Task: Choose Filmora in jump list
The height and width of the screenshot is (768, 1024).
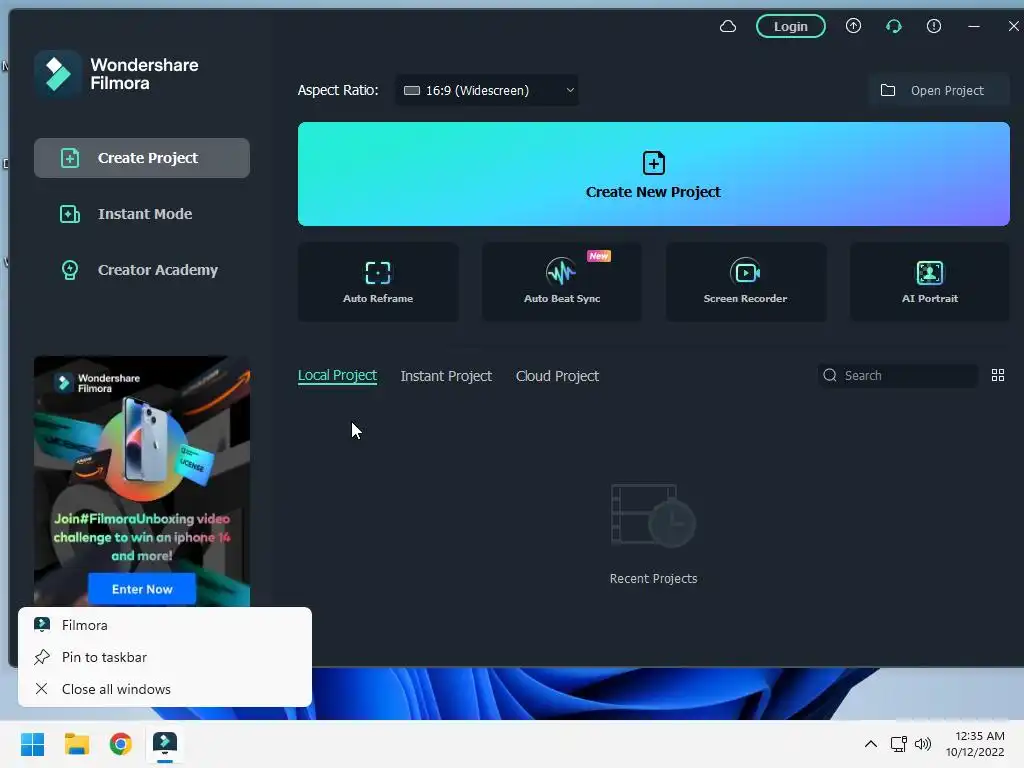Action: click(165, 625)
